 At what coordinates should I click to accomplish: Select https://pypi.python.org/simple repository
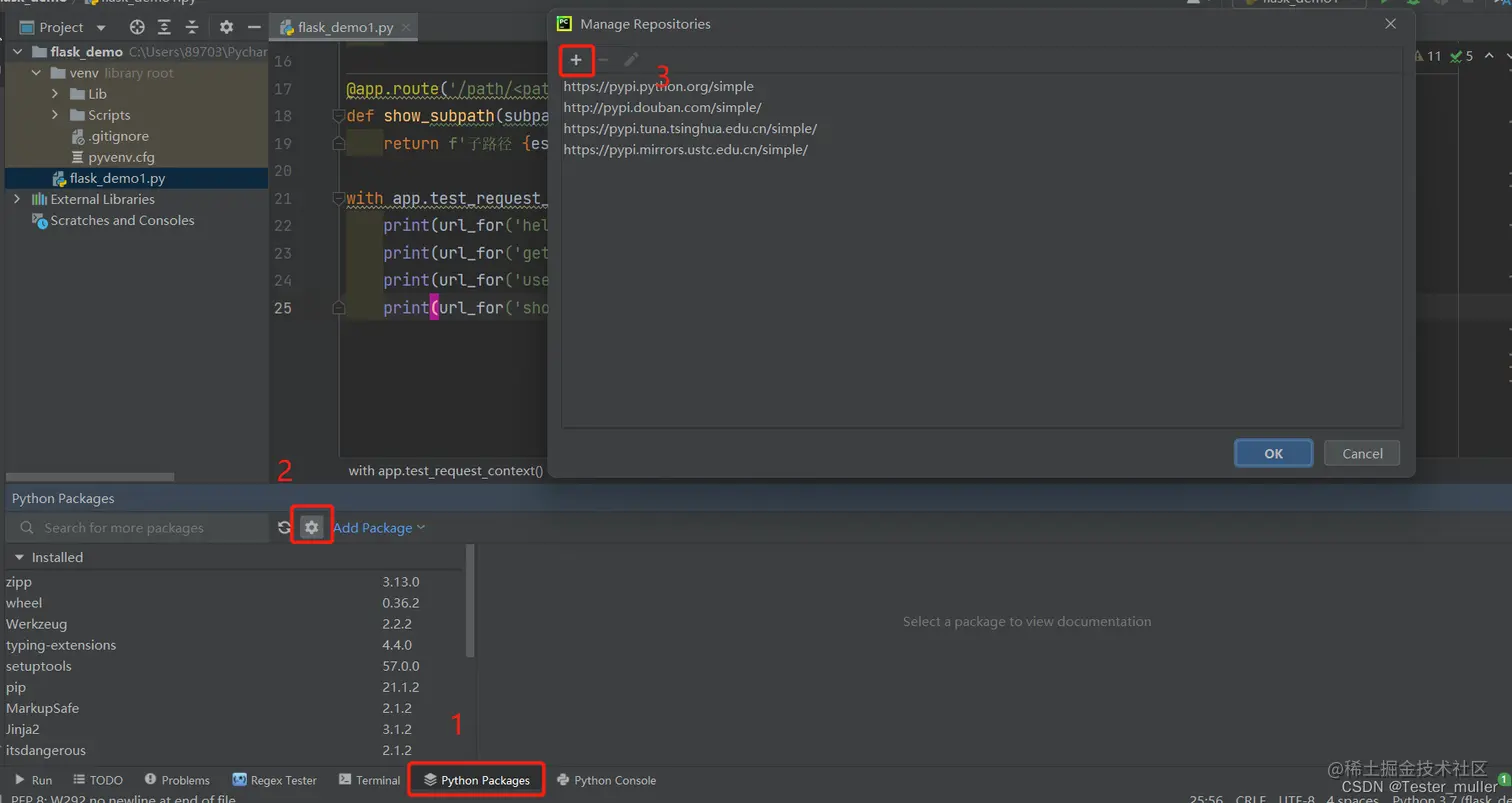(x=659, y=87)
